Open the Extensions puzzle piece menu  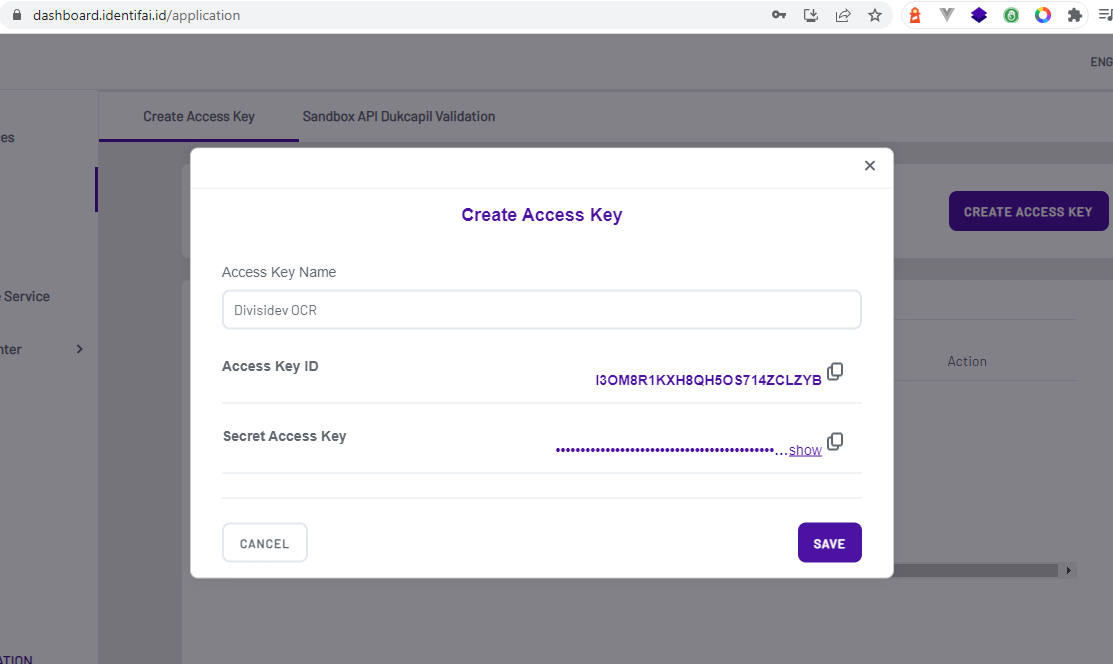click(1075, 15)
